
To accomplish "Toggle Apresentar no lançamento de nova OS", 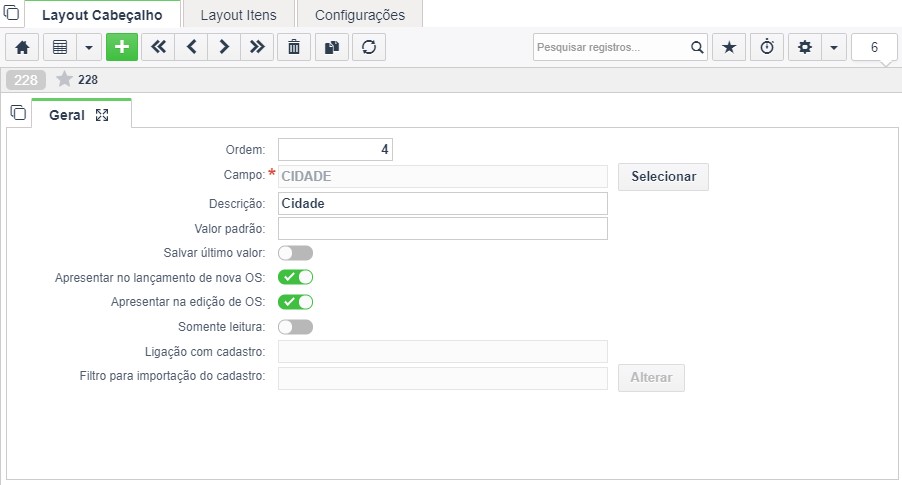I will click(x=296, y=277).
